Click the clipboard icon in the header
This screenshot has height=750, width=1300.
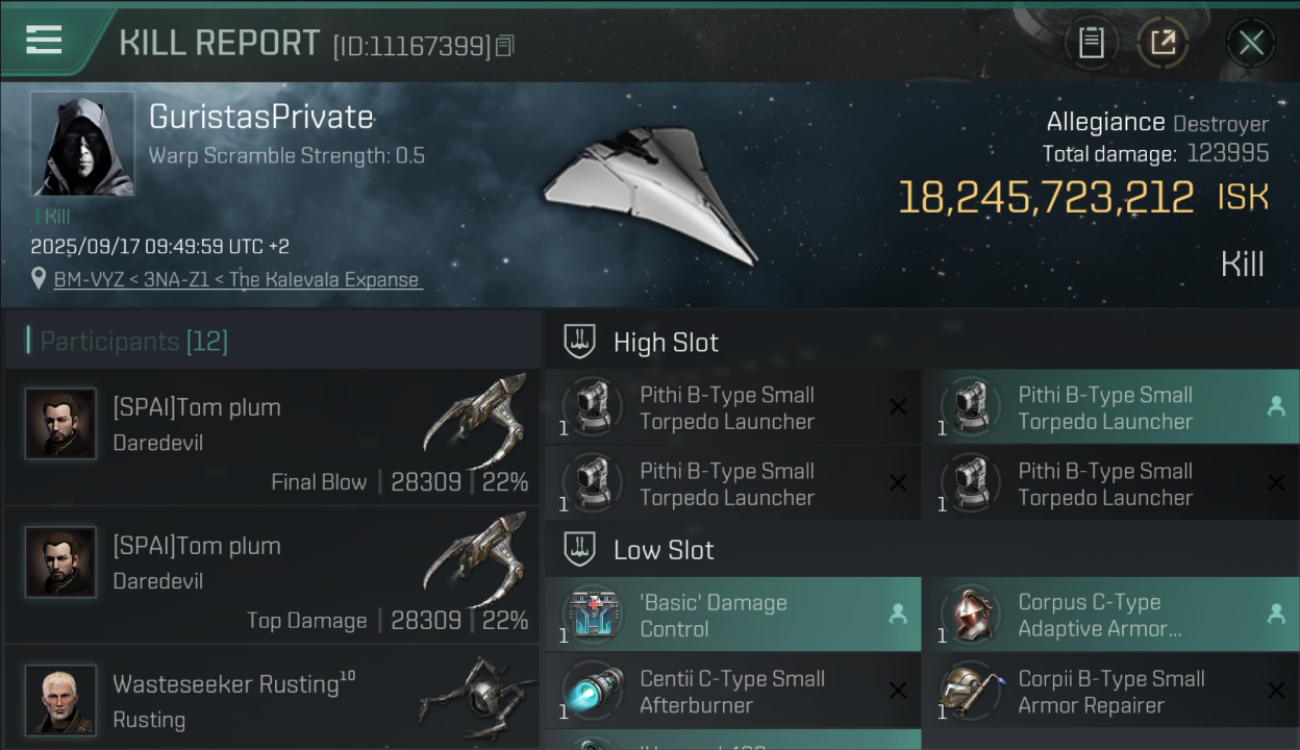click(x=1091, y=42)
